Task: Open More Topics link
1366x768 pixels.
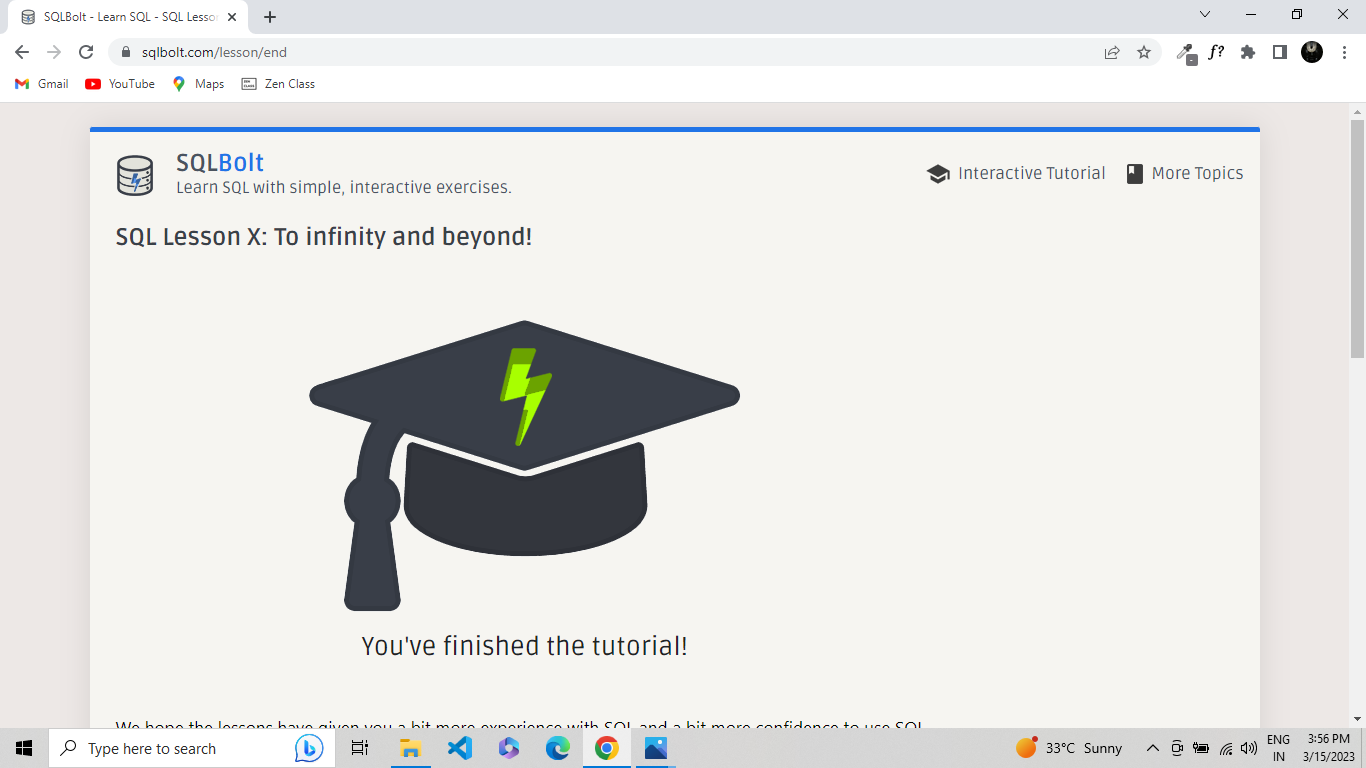Action: pyautogui.click(x=1185, y=173)
